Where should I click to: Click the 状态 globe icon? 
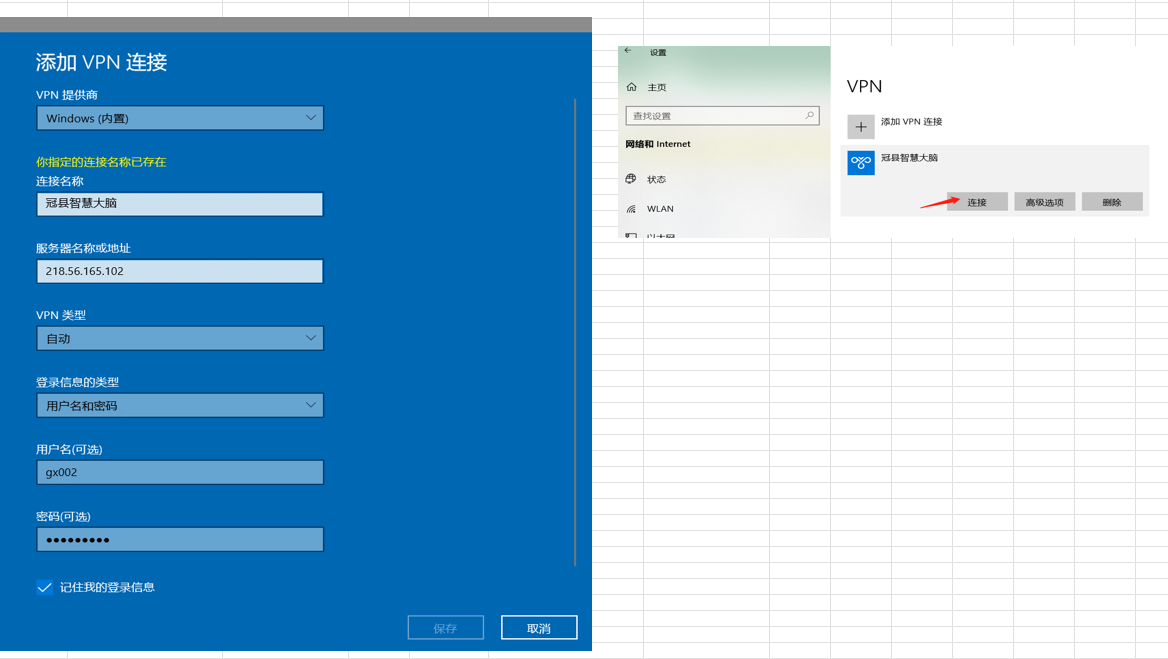point(631,179)
